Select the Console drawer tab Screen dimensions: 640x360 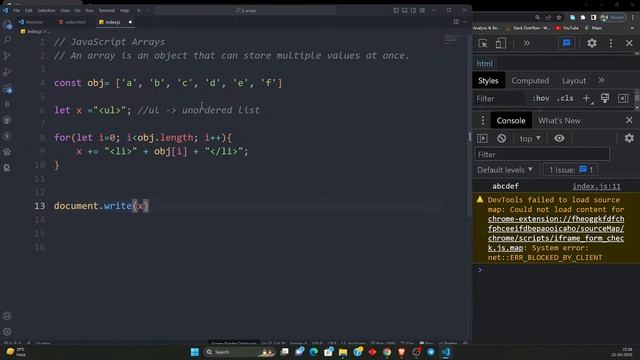pos(511,120)
